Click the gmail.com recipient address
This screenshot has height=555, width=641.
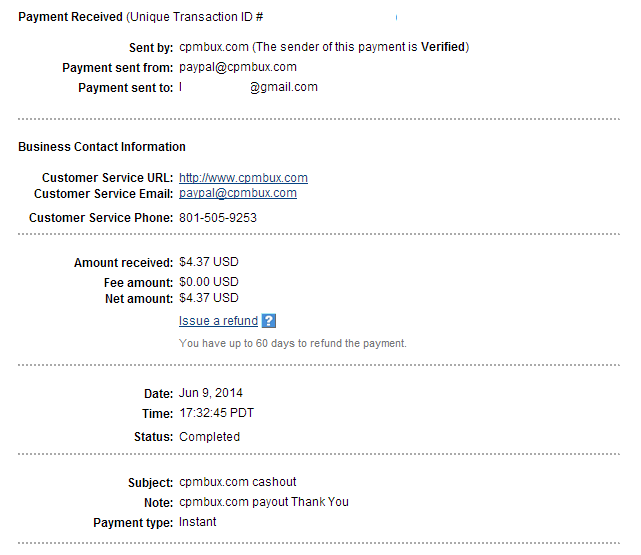[248, 87]
